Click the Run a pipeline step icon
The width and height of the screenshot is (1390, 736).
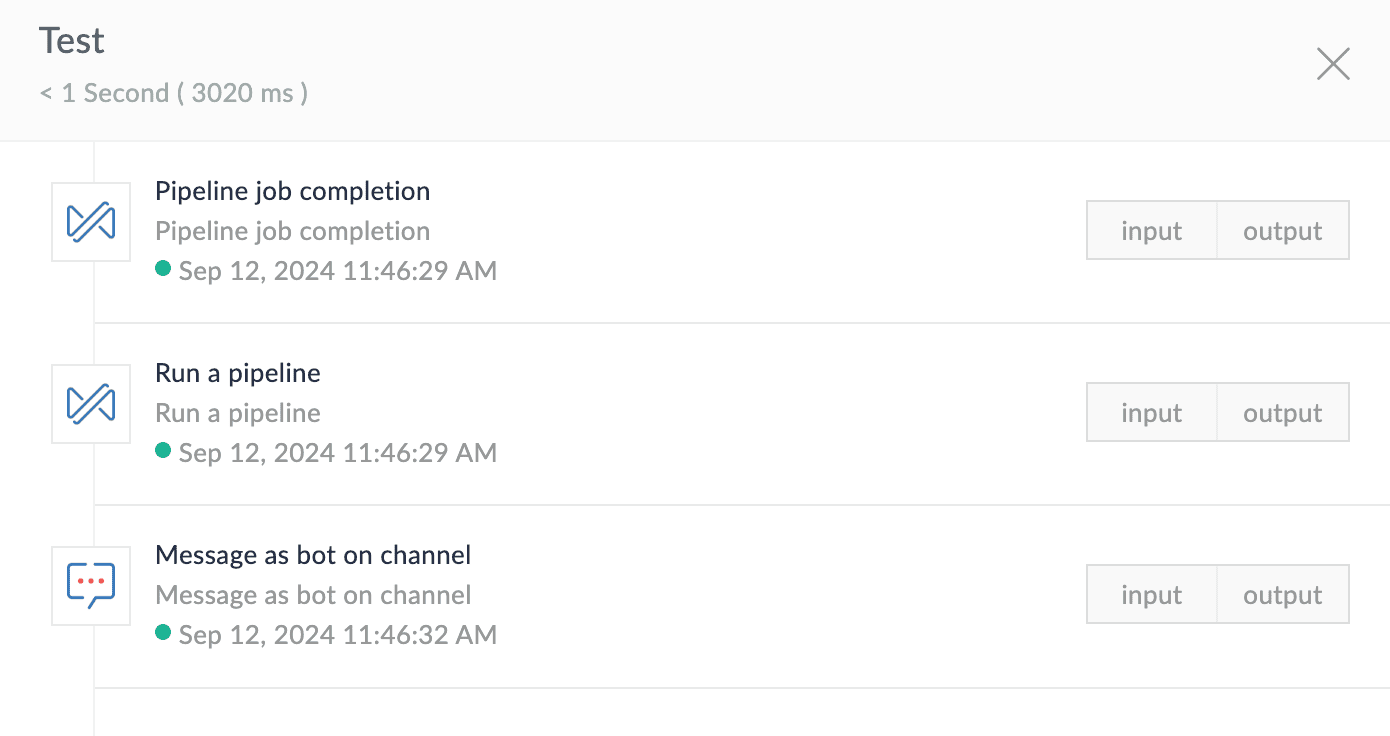[91, 404]
